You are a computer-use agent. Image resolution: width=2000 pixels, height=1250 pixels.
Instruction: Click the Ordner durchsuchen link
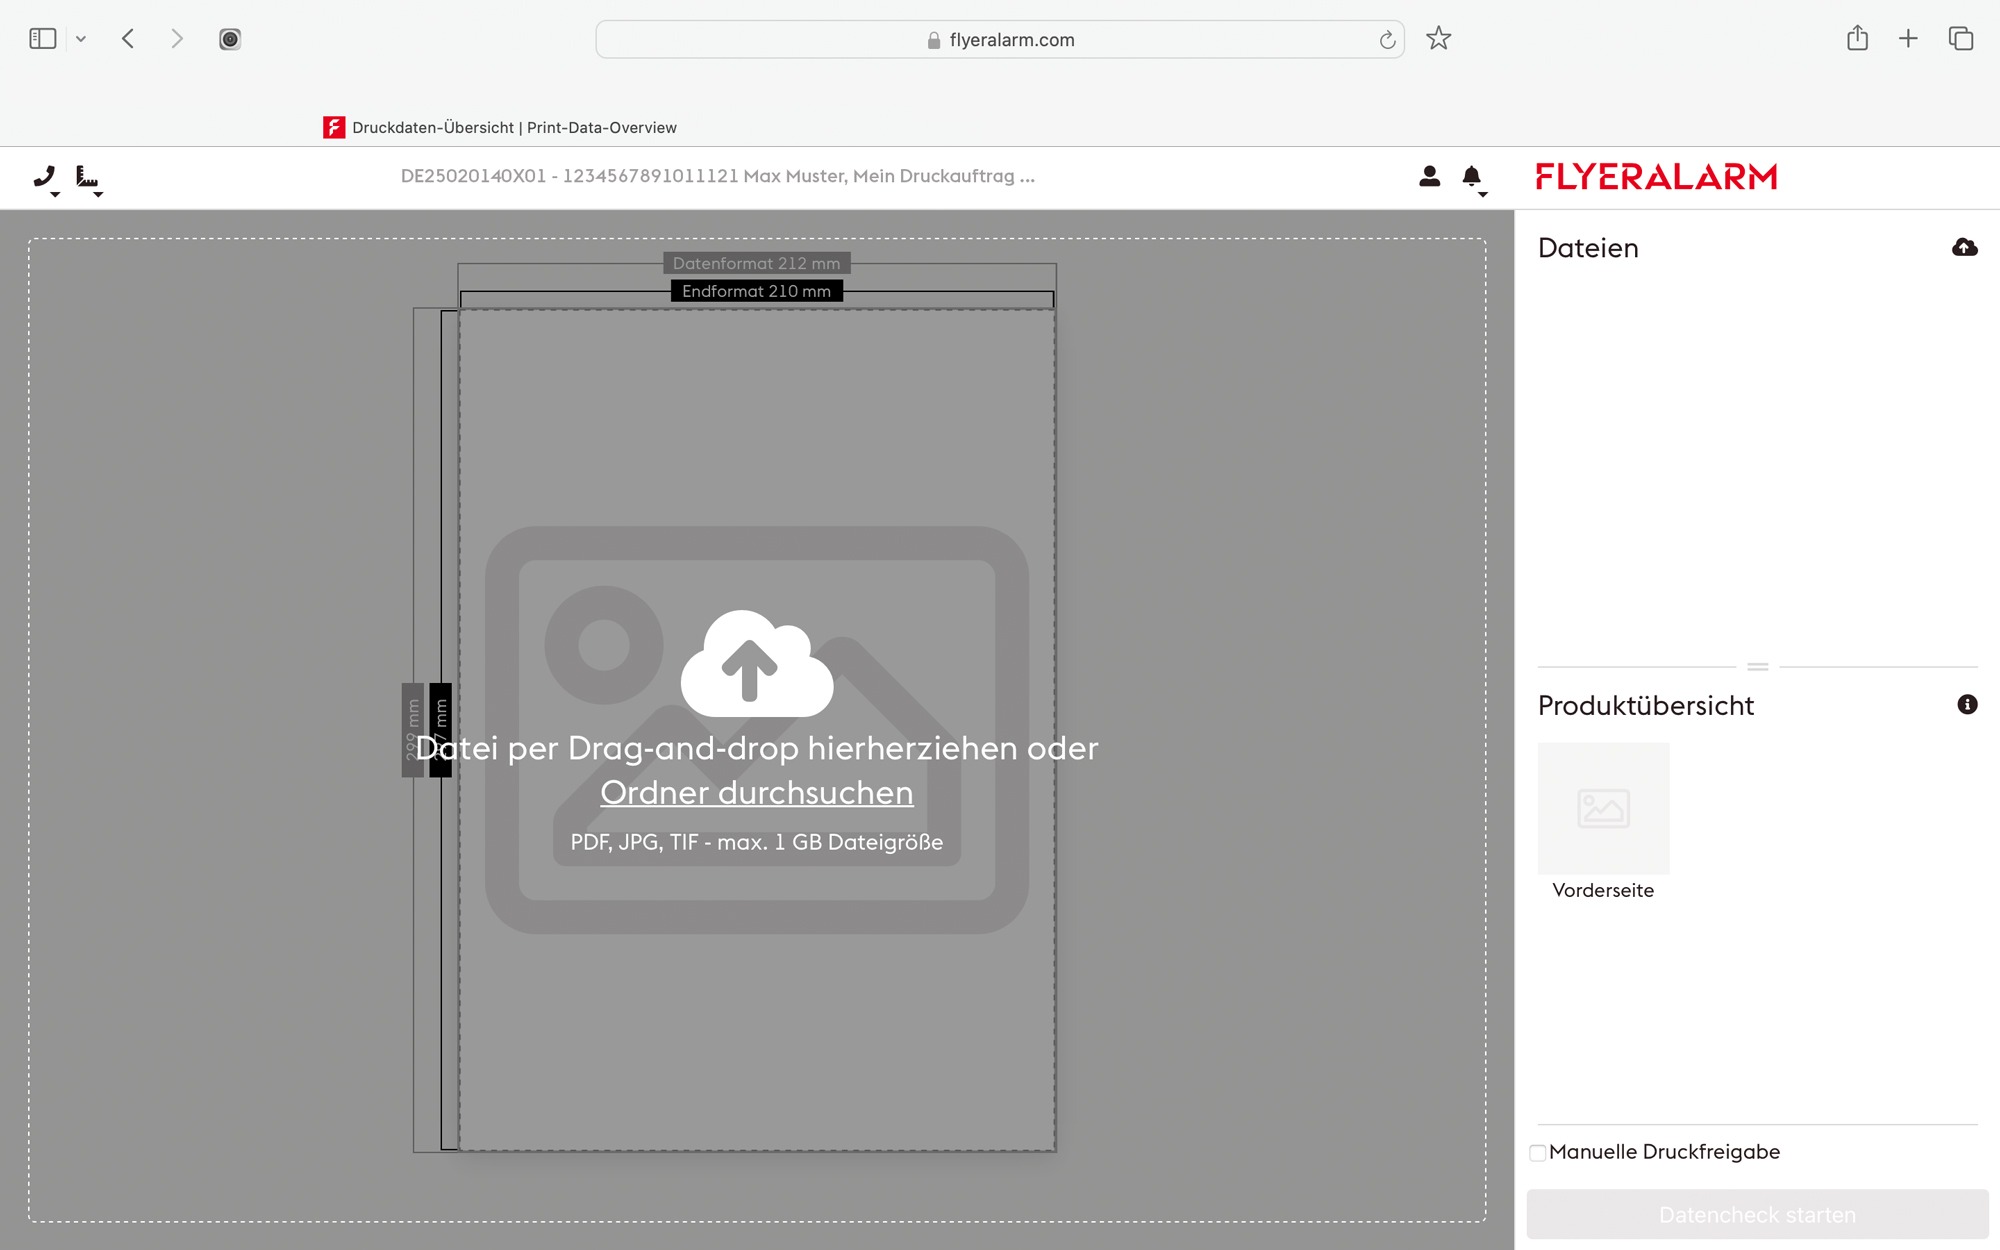(x=756, y=792)
